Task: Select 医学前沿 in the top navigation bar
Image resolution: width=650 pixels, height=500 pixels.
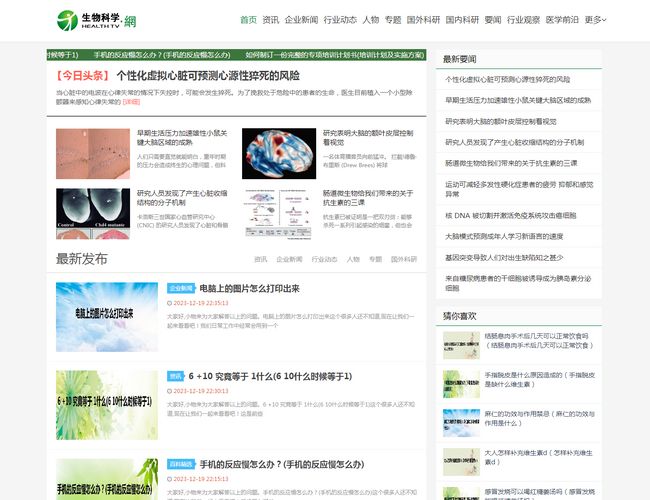Action: click(562, 19)
